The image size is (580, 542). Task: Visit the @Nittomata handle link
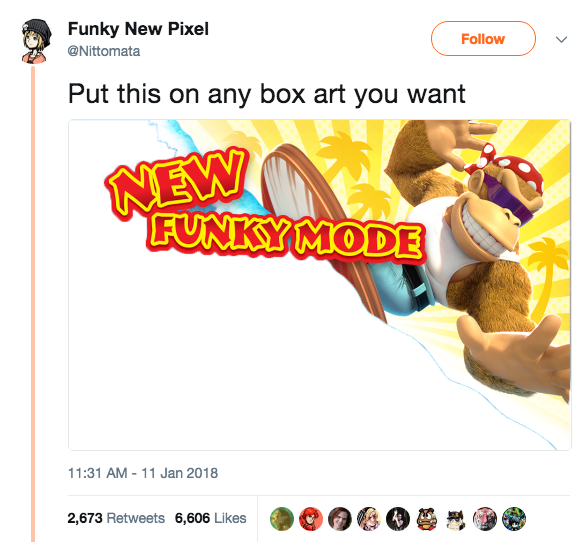pos(104,51)
